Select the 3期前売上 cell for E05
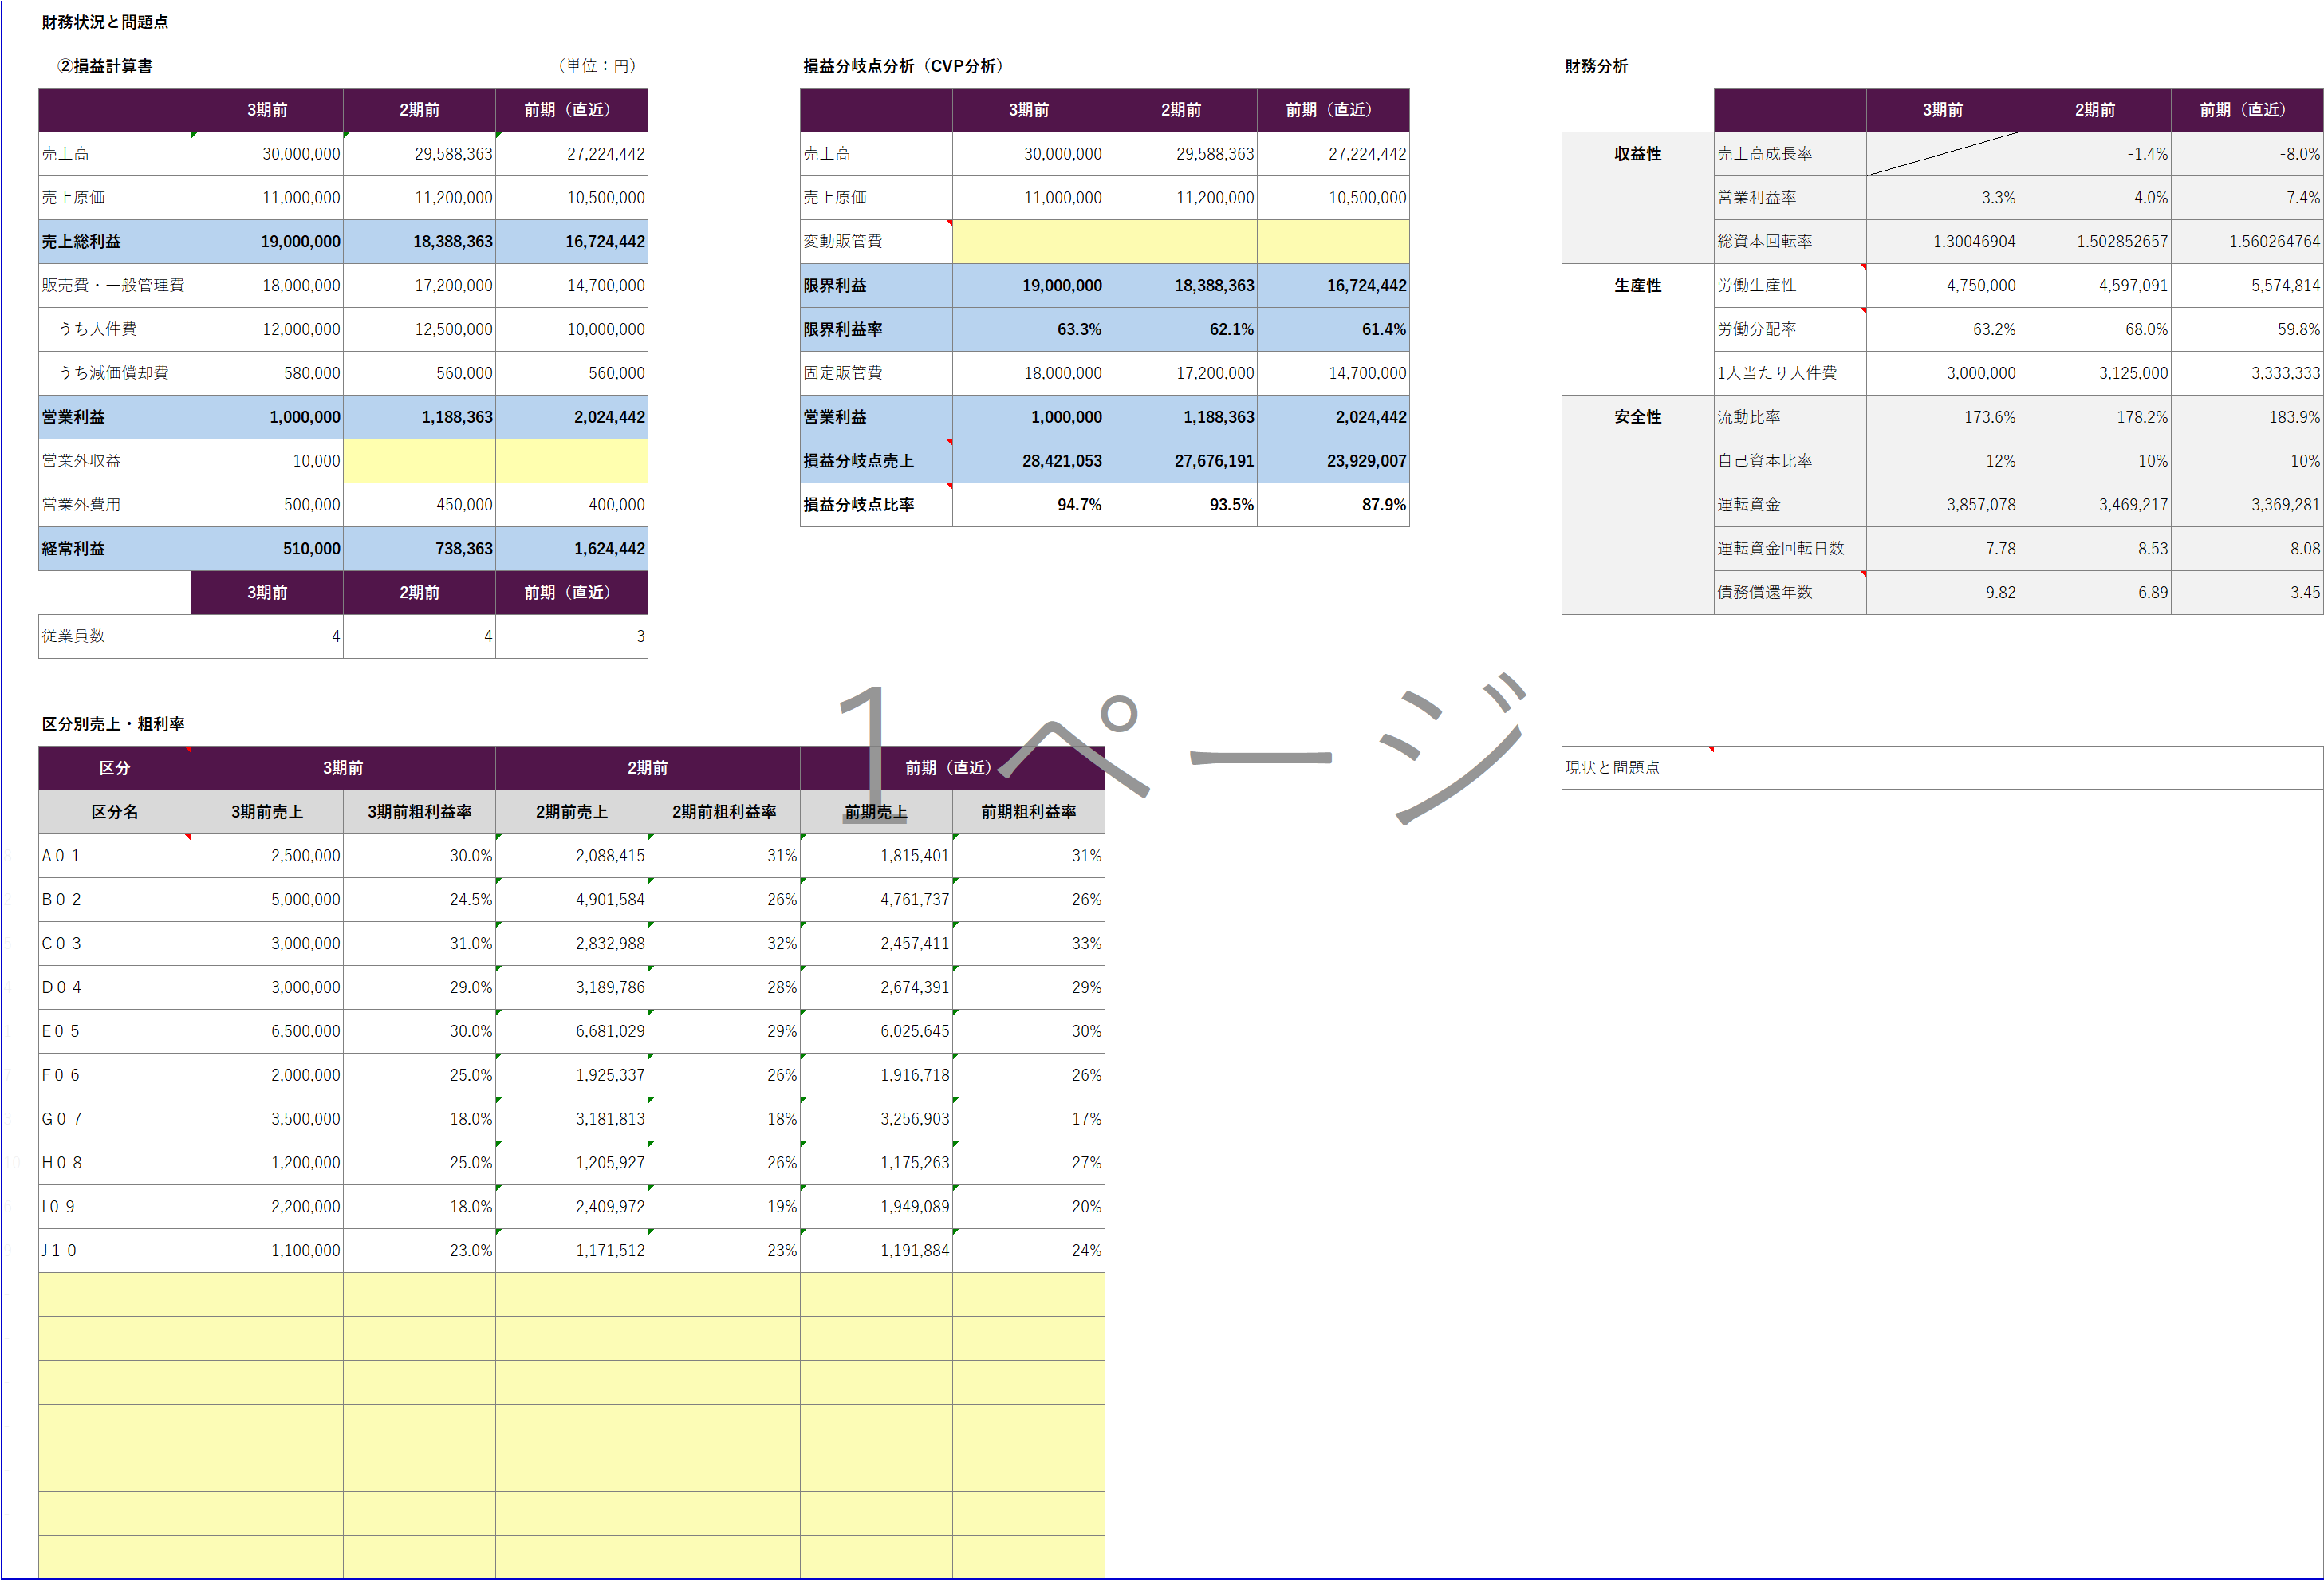The width and height of the screenshot is (2324, 1580). point(267,1031)
